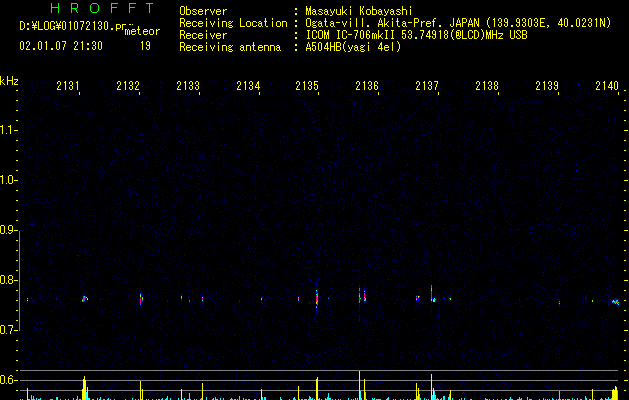Click the kHz axis unit label
Image resolution: width=629 pixels, height=400 pixels.
(x=9, y=81)
